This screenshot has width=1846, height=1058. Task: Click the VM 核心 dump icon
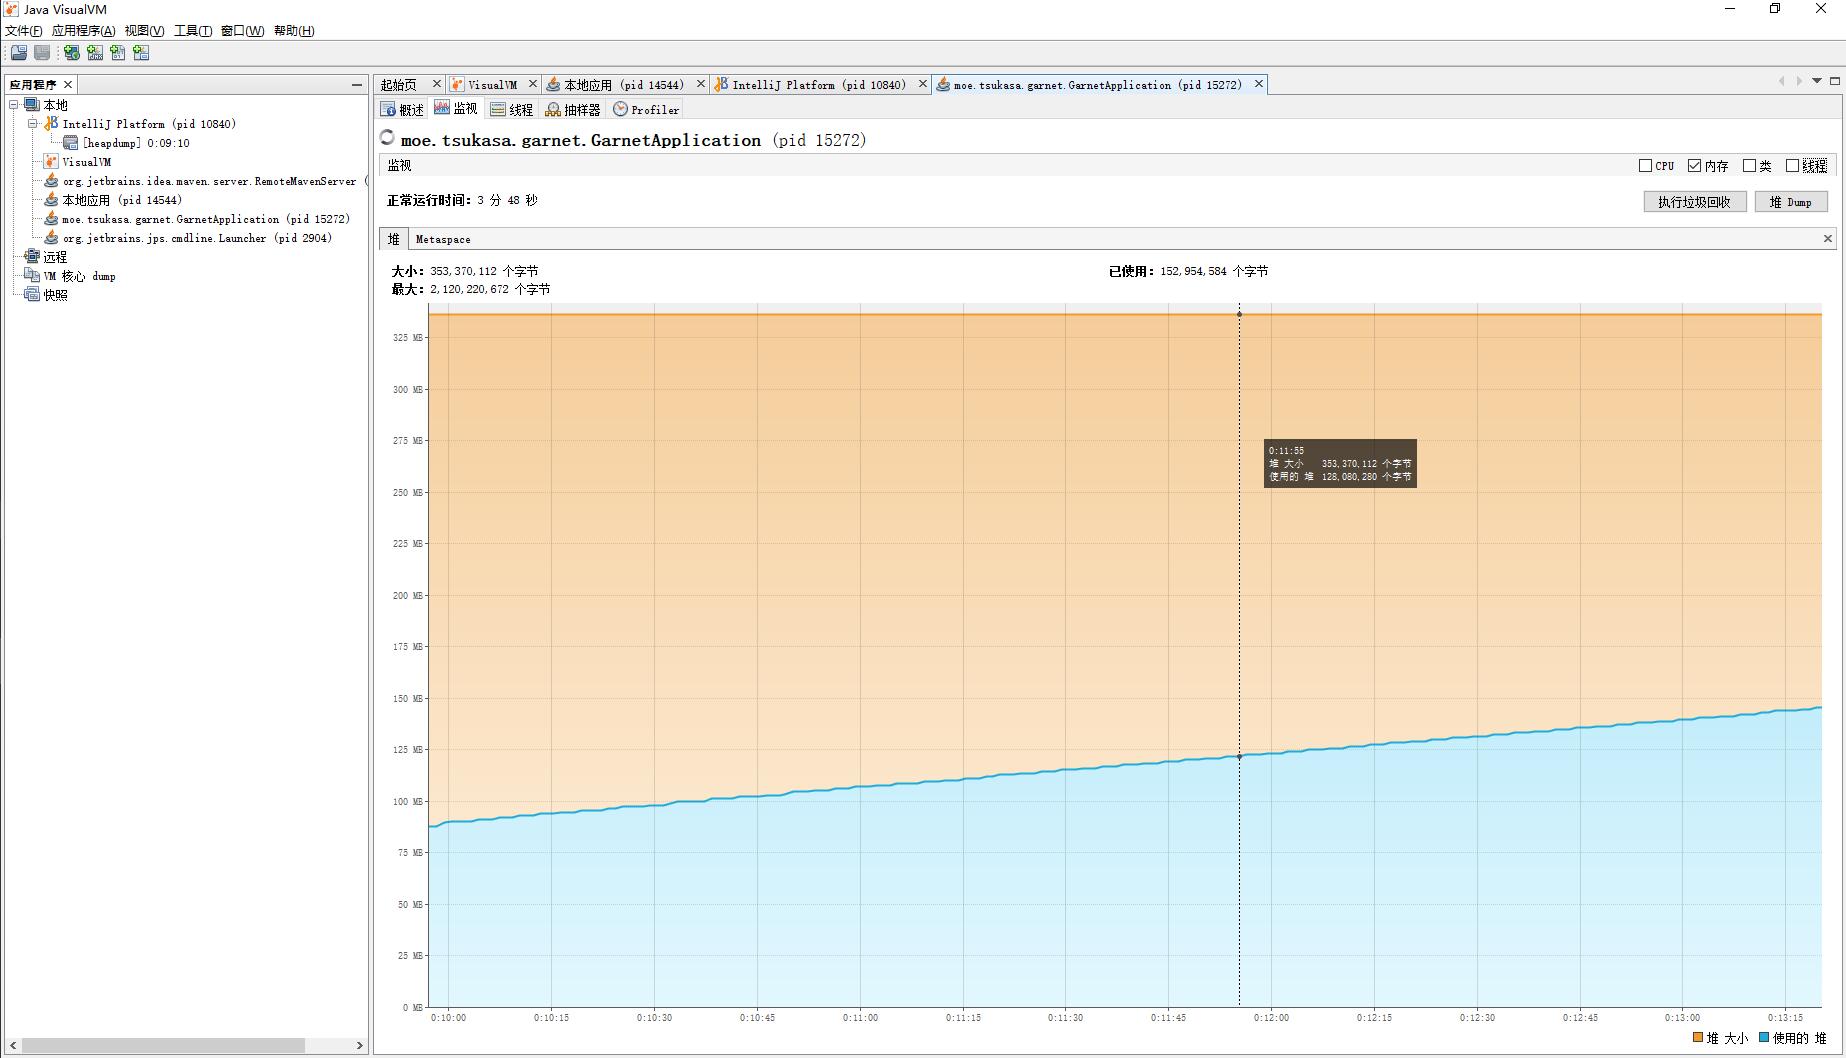click(x=32, y=275)
